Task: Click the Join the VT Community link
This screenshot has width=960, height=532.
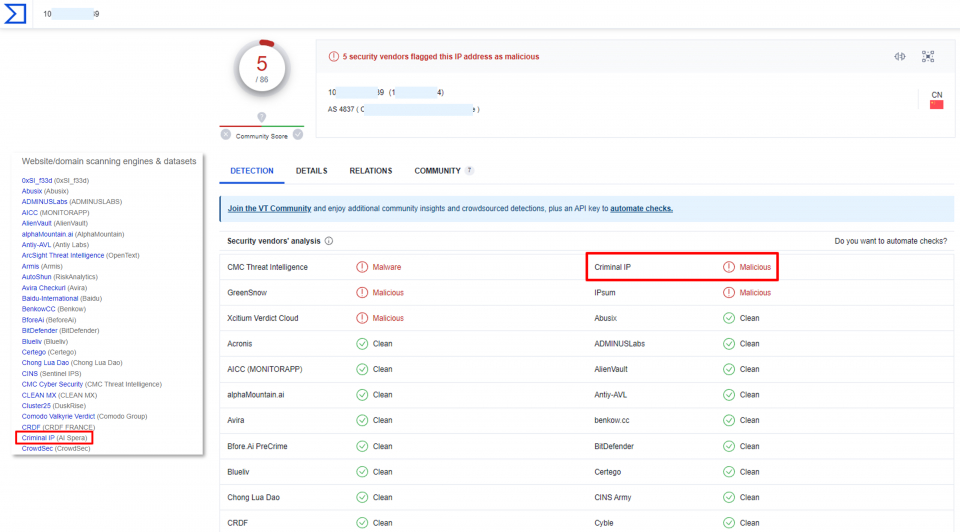Action: point(269,209)
